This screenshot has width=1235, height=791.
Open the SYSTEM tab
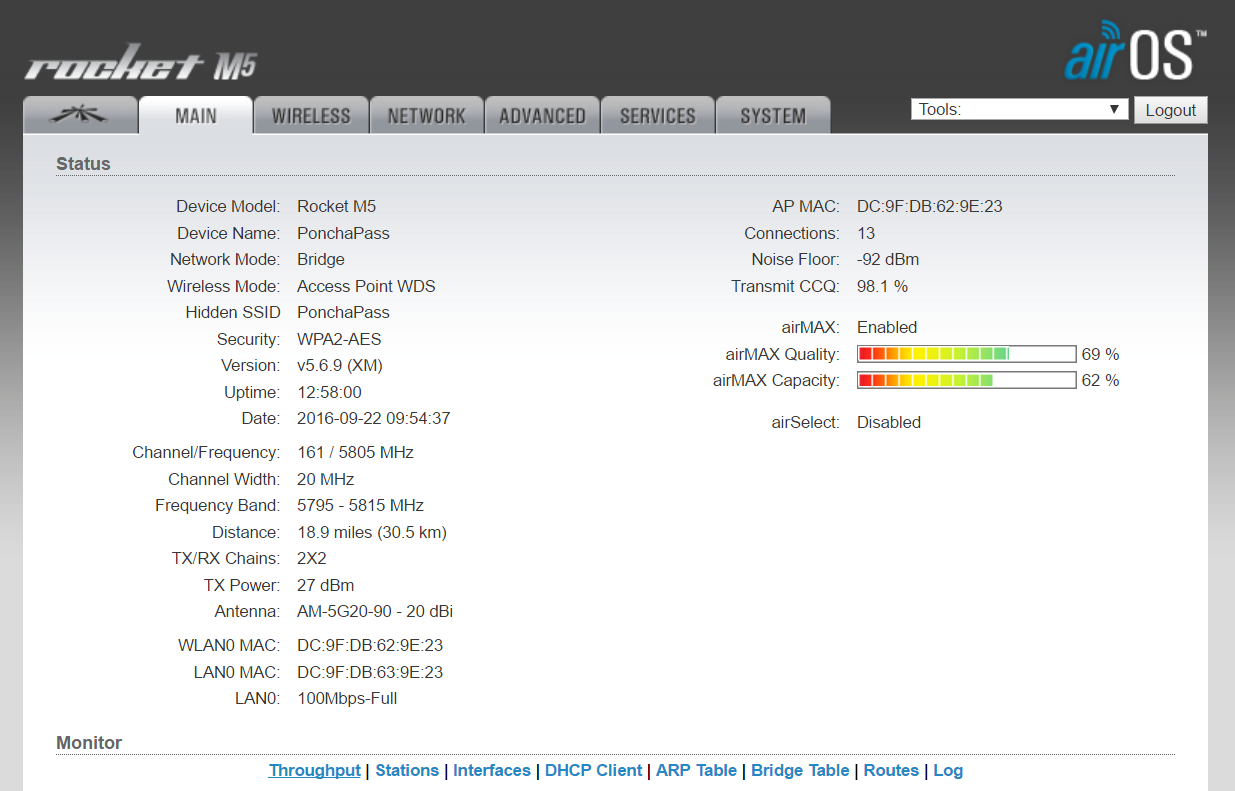[773, 116]
